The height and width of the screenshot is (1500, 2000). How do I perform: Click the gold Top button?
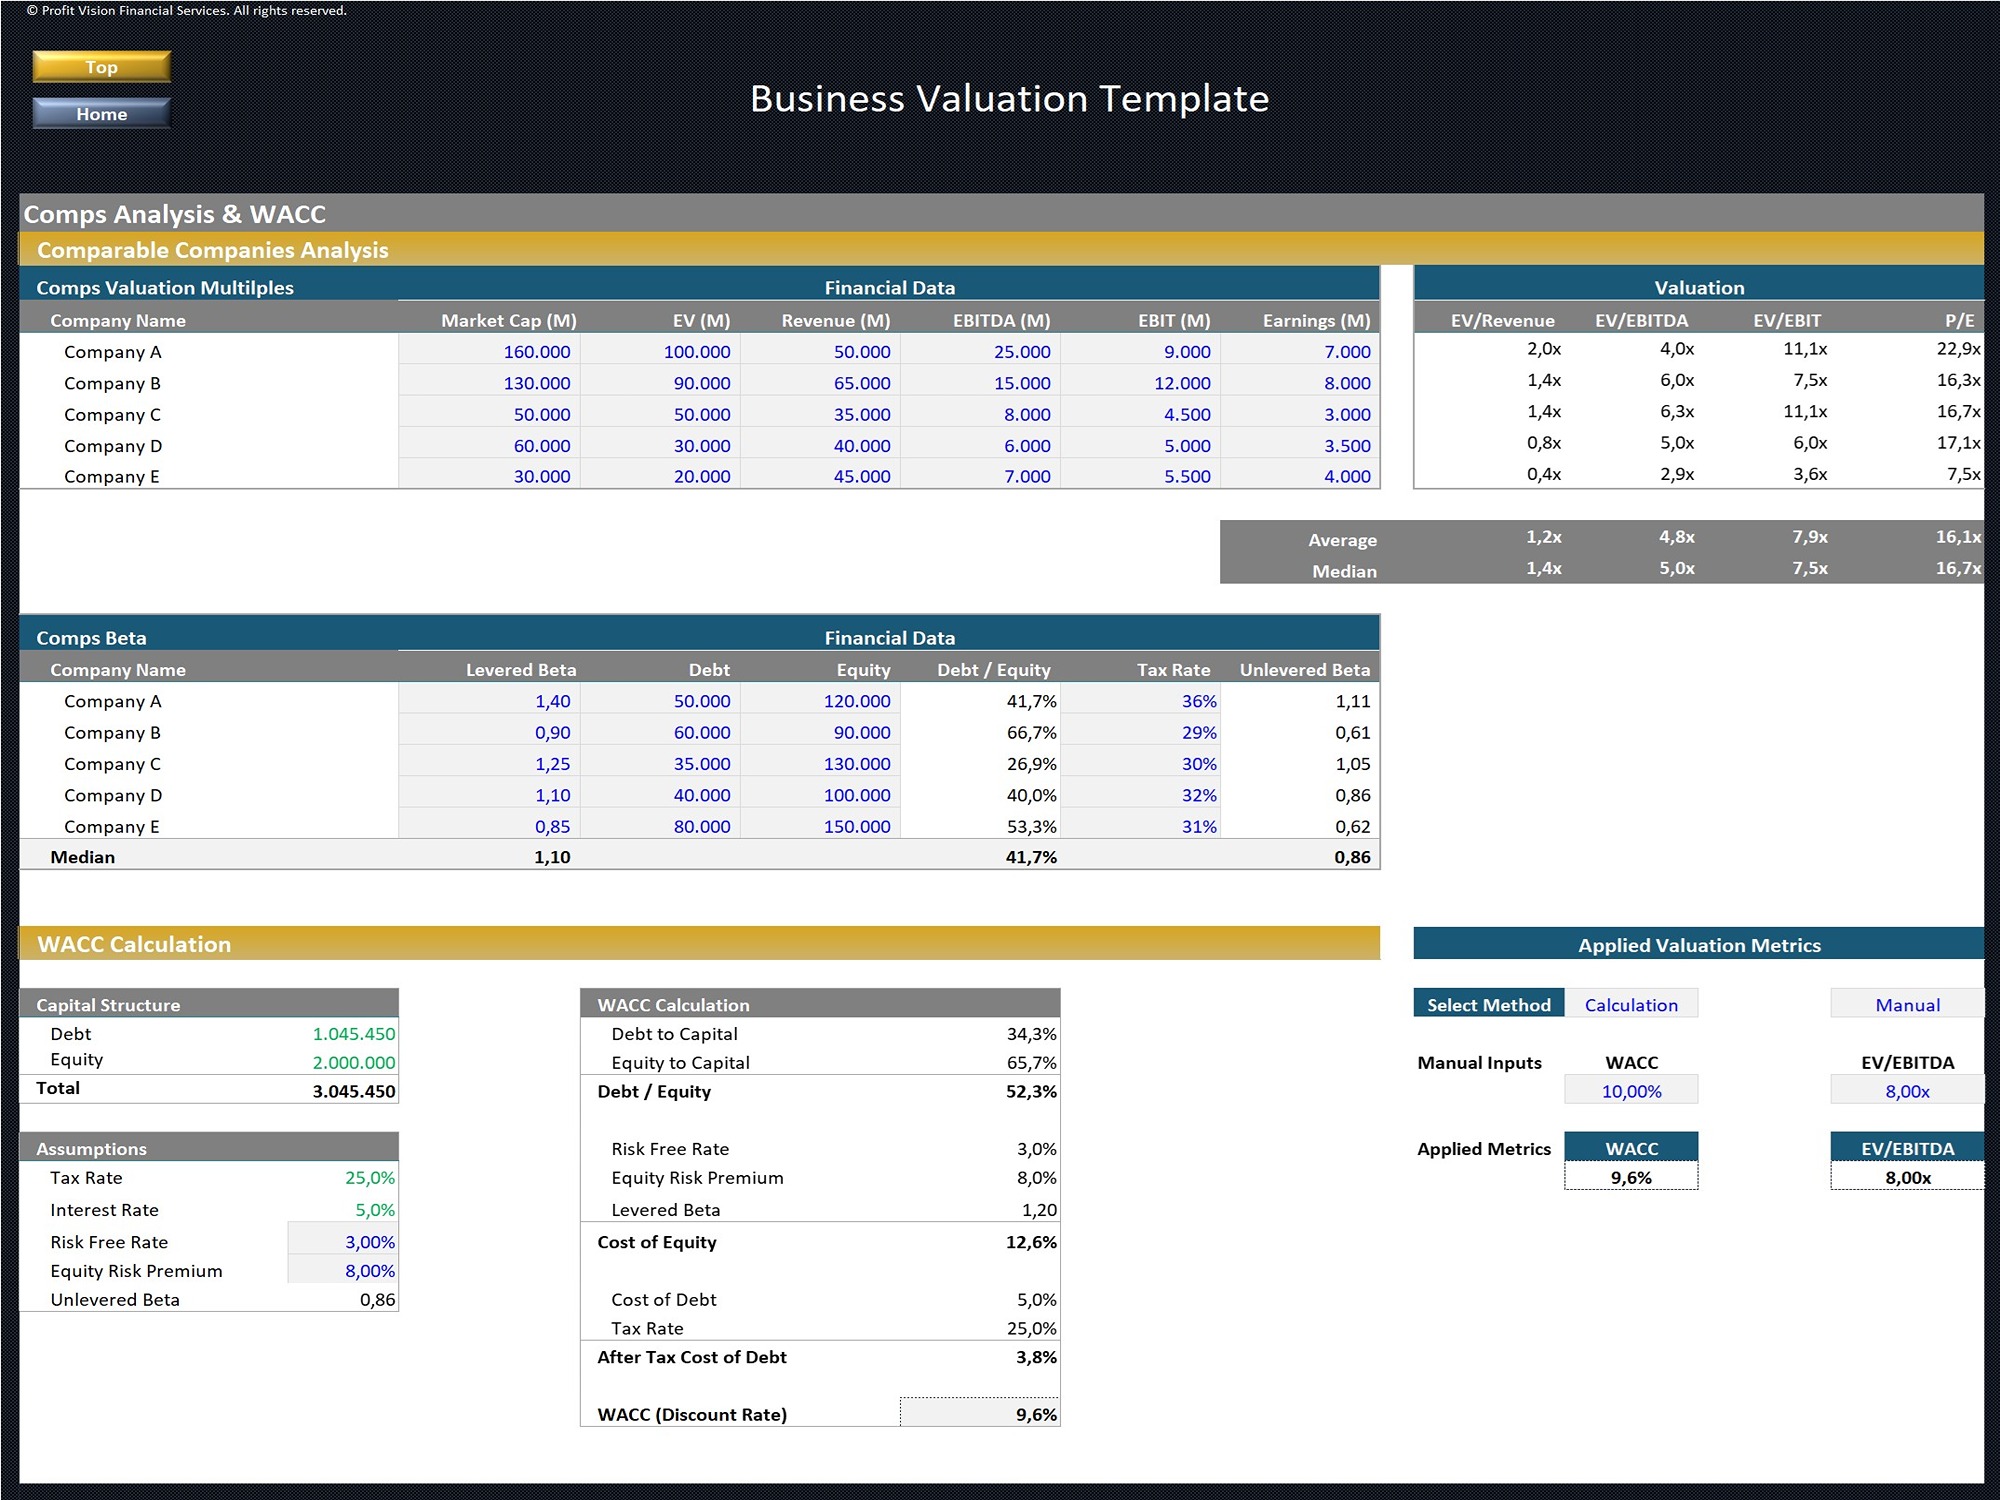coord(101,67)
